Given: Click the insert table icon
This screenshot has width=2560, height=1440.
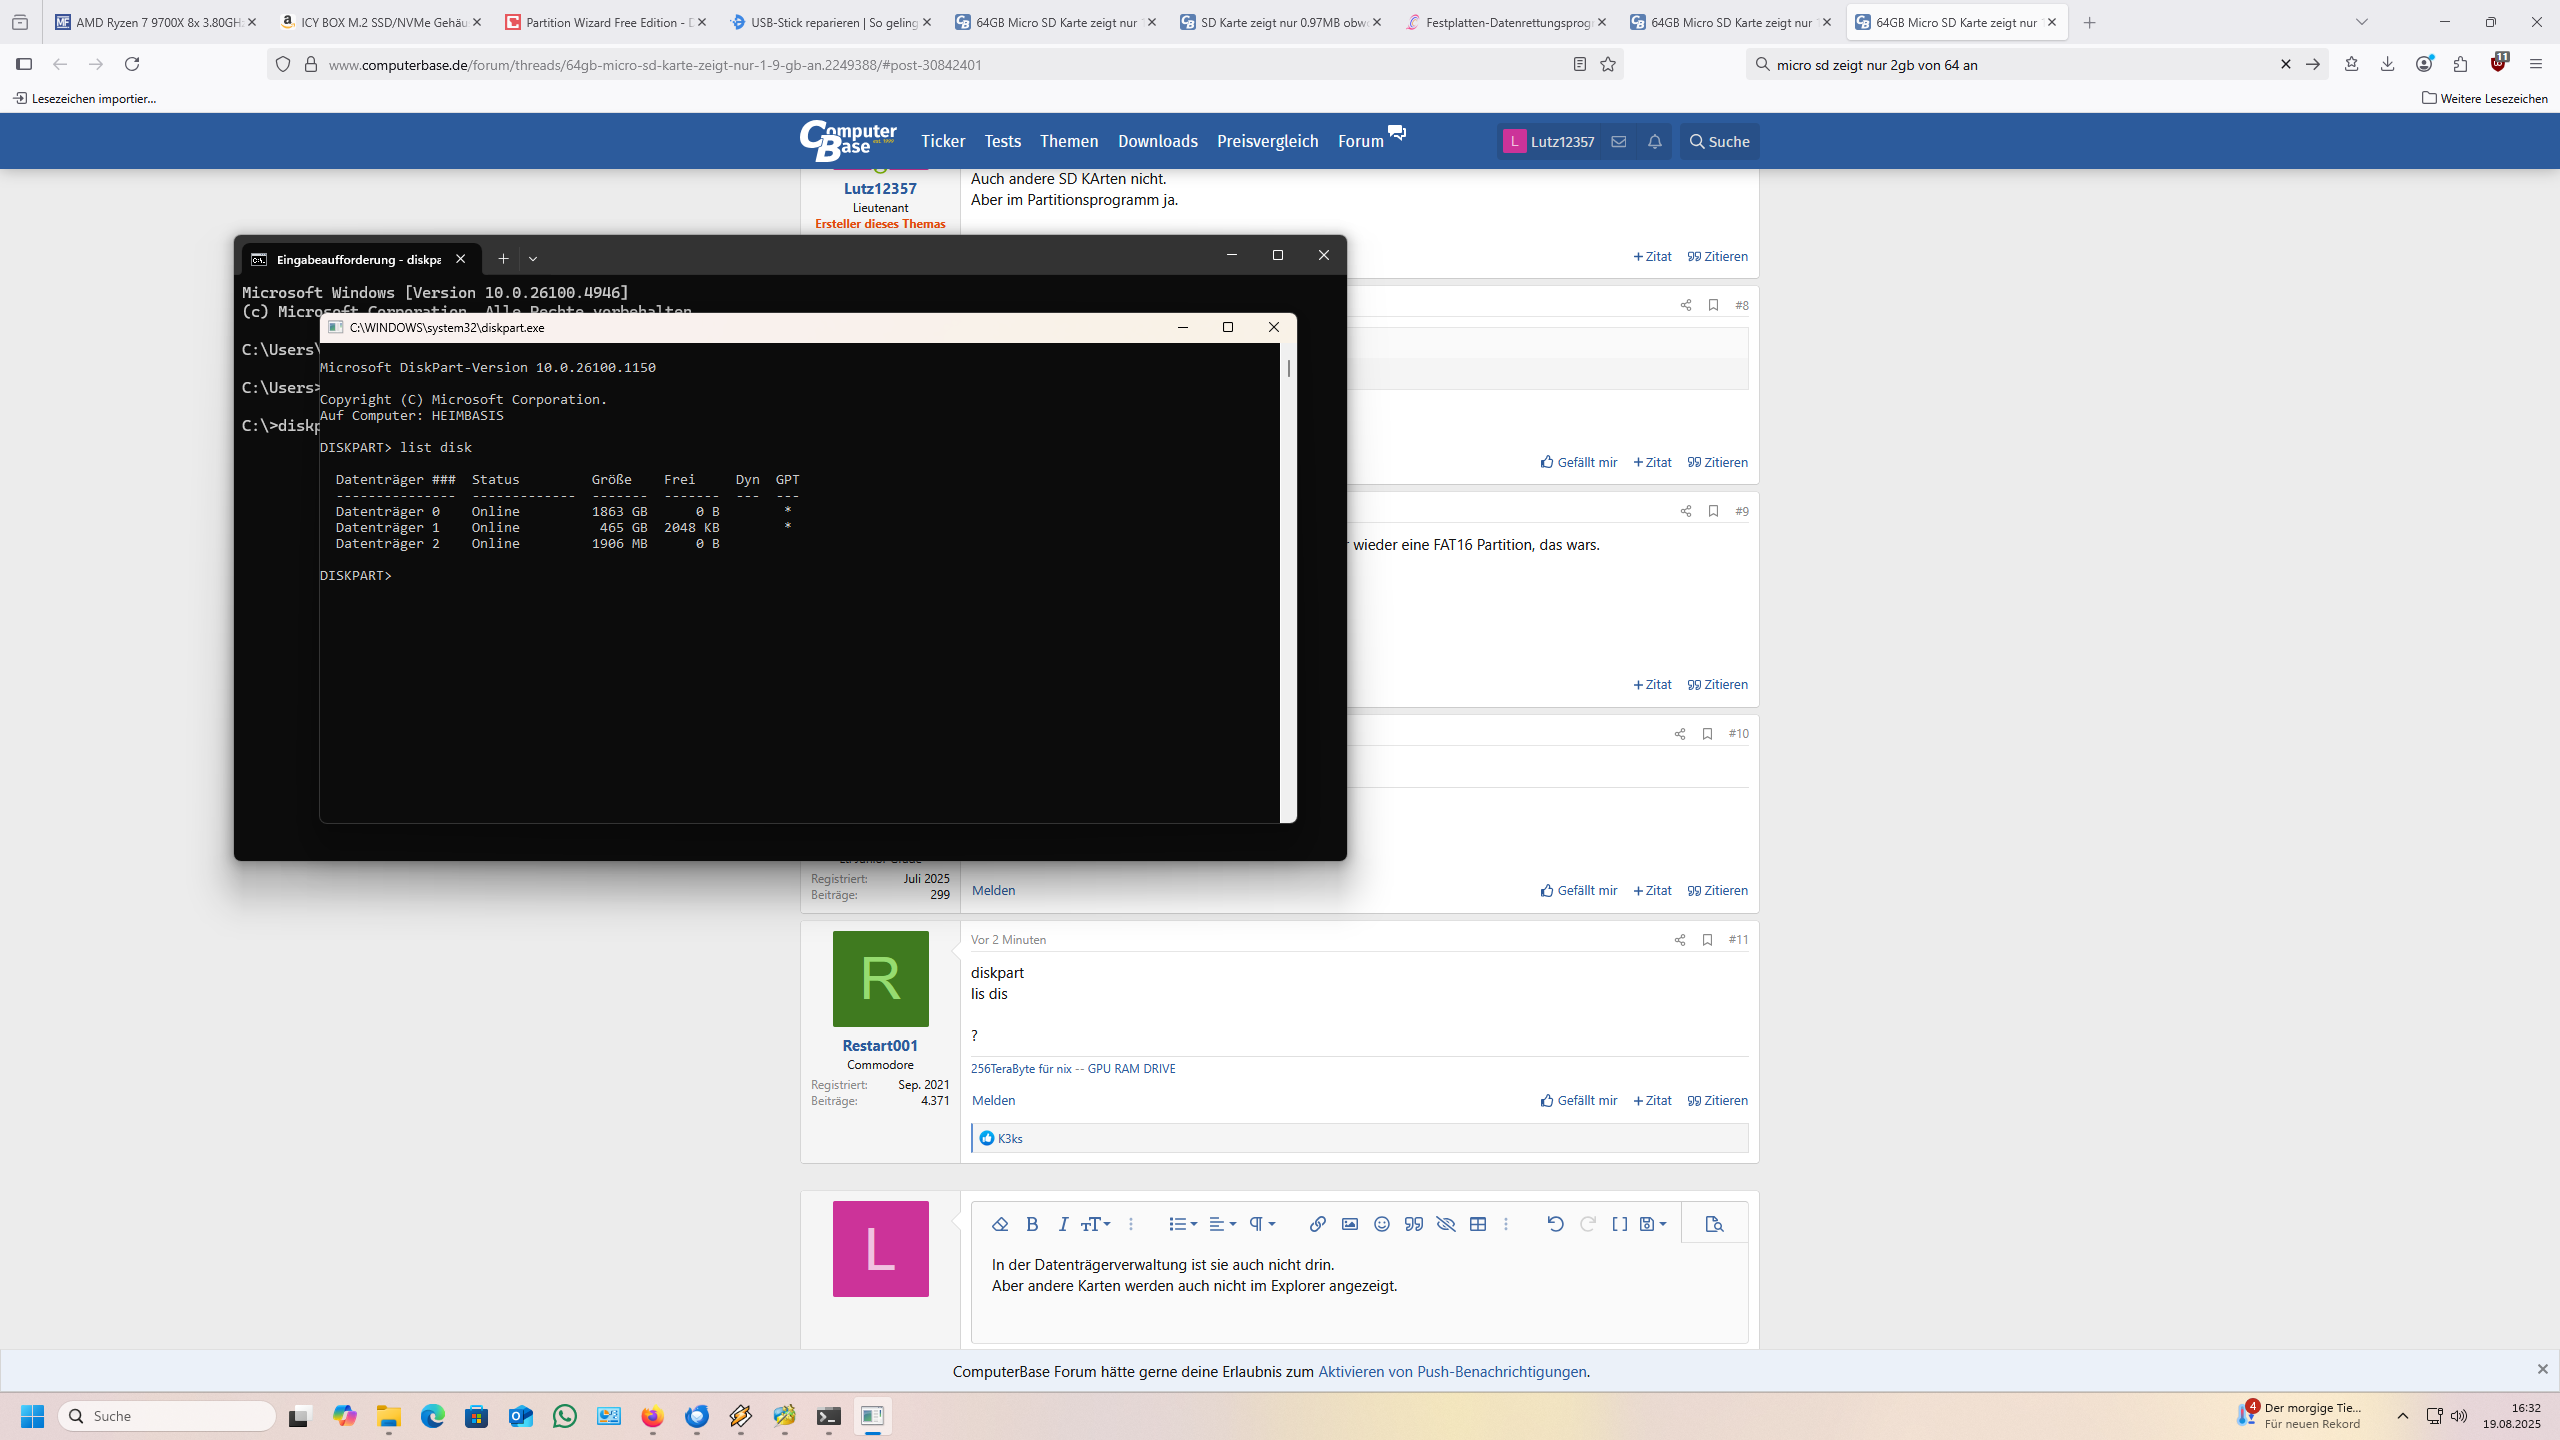Looking at the screenshot, I should [x=1477, y=1224].
